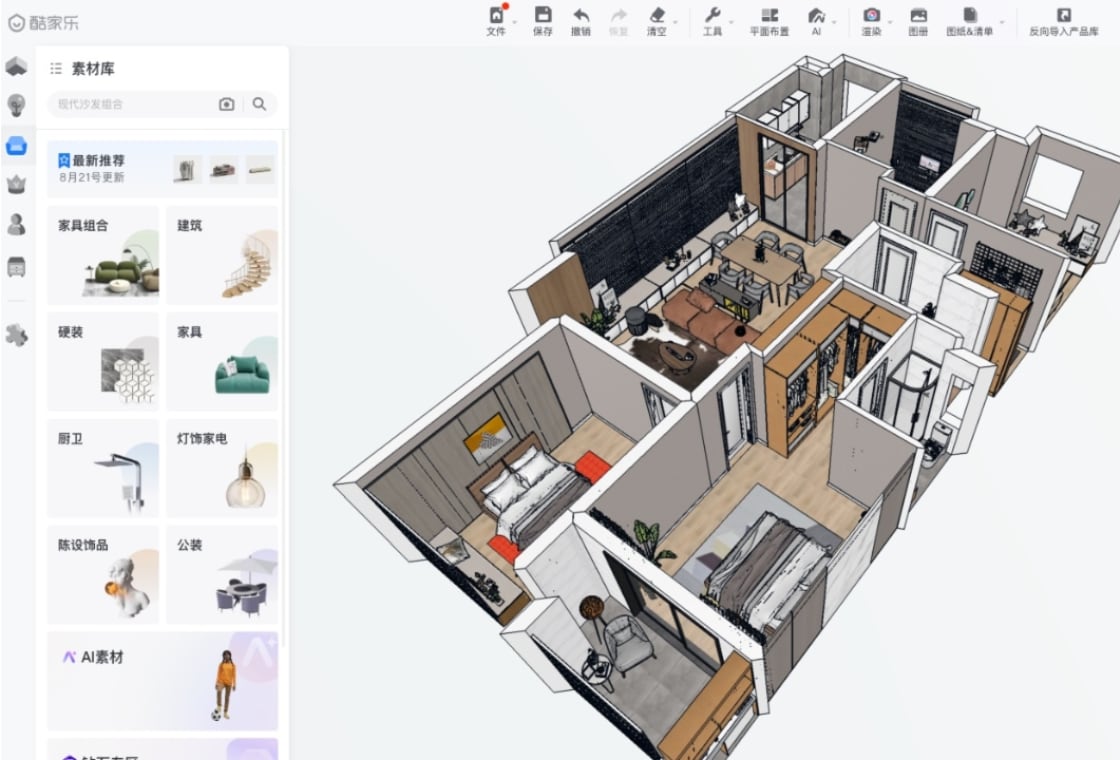Screen dimensions: 1120x760
Task: Expand the dropdown arrow next to 文件
Action: click(514, 22)
